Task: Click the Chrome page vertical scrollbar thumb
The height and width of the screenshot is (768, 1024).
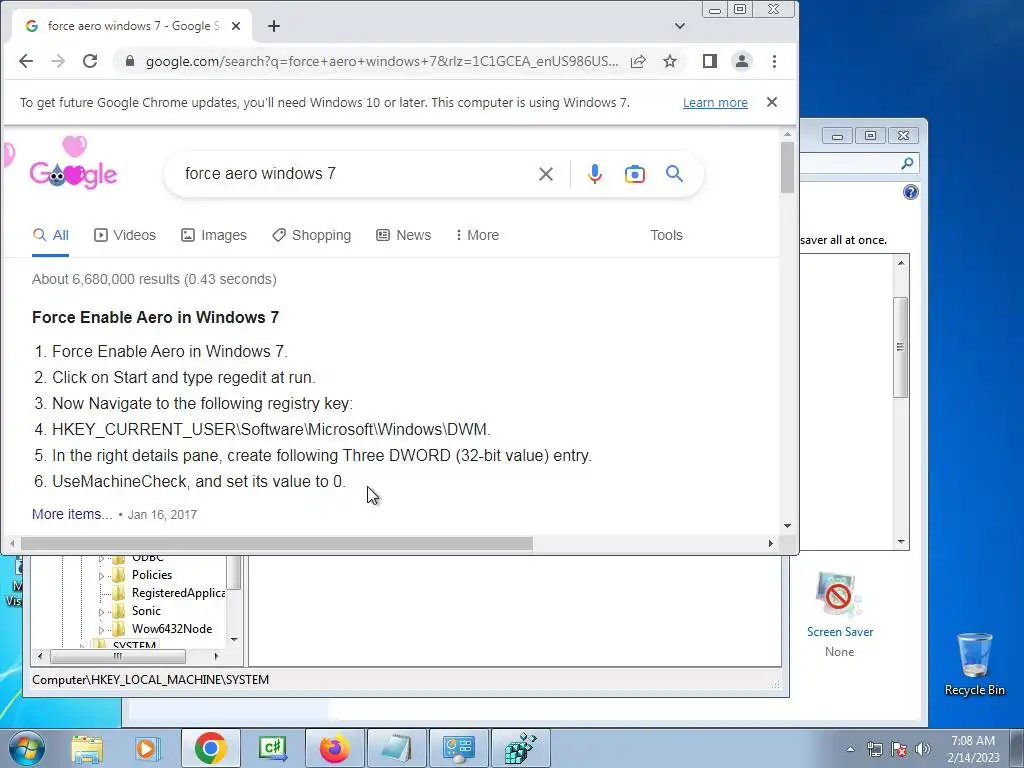Action: (787, 167)
